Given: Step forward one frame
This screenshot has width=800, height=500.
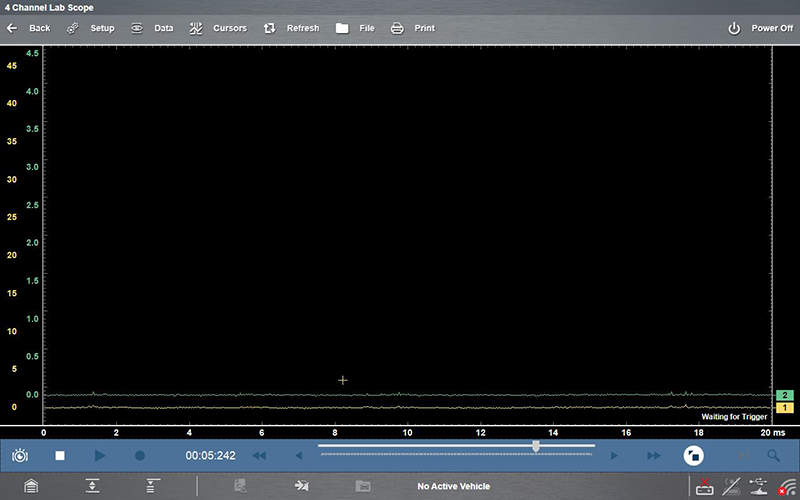Looking at the screenshot, I should (614, 455).
